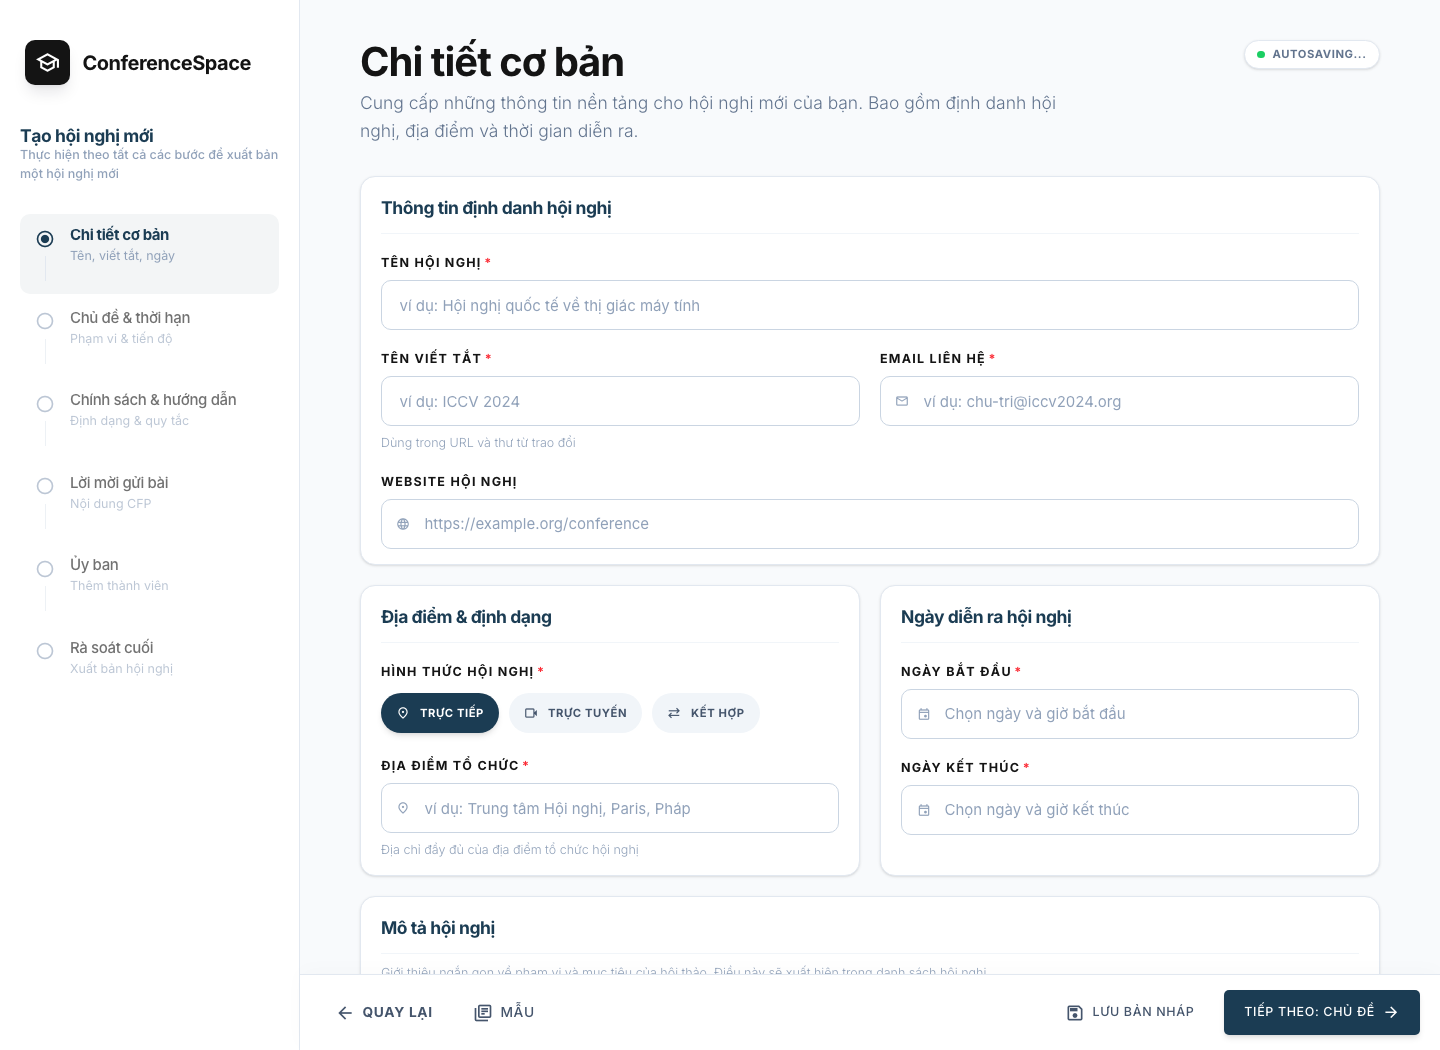Save with Lưu bản nháp button
1440x1050 pixels.
point(1130,1012)
